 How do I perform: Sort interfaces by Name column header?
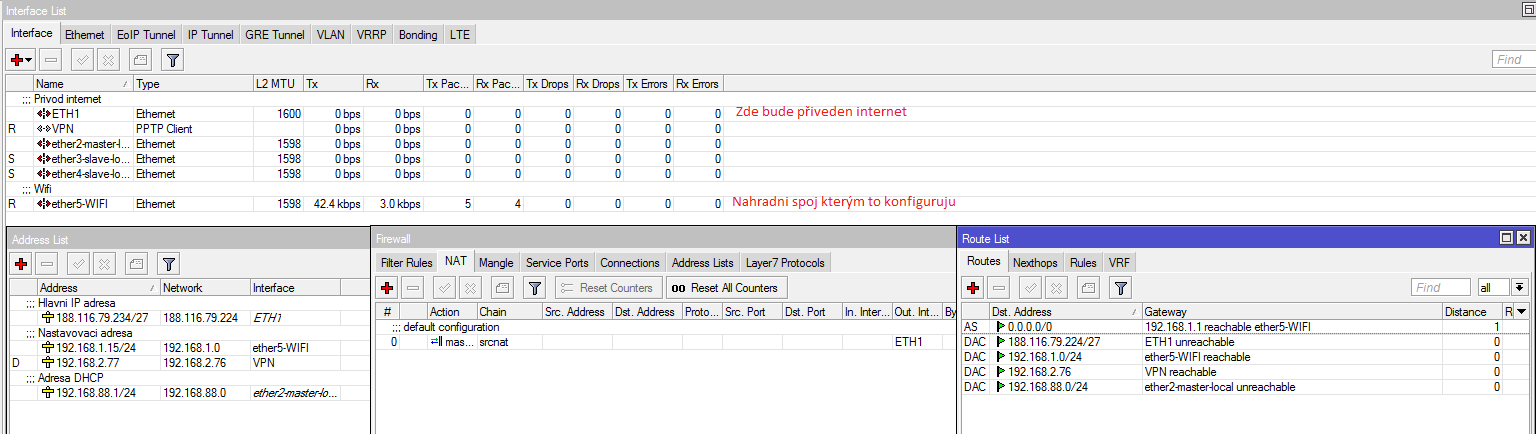click(x=83, y=84)
